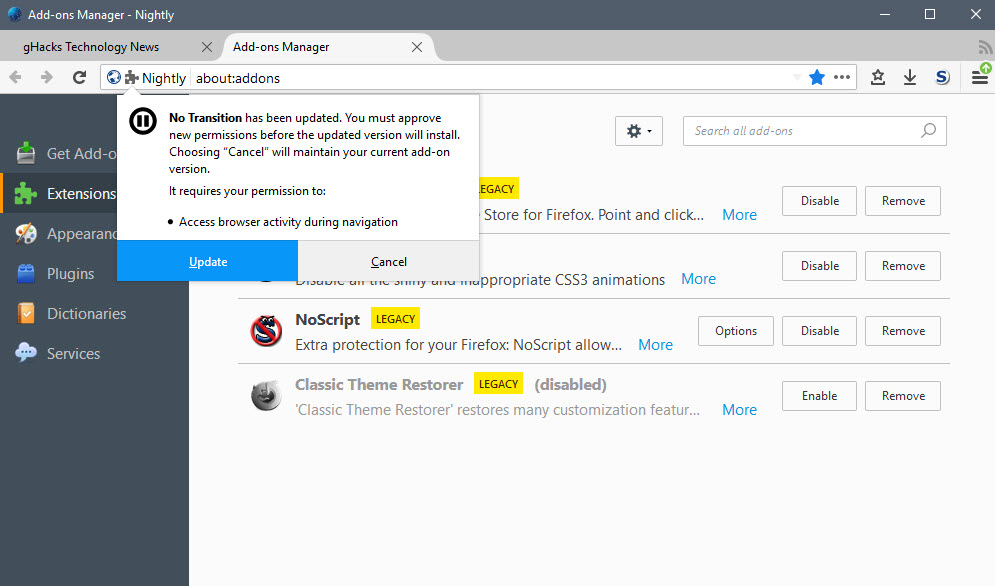Click the RSS feed icon in tab bar
This screenshot has width=995, height=586.
pyautogui.click(x=985, y=47)
